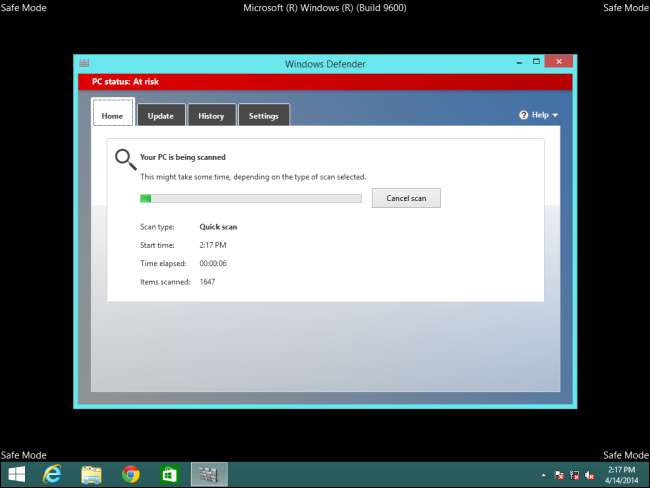Click the blue Help question mark icon
The height and width of the screenshot is (488, 650).
click(523, 115)
